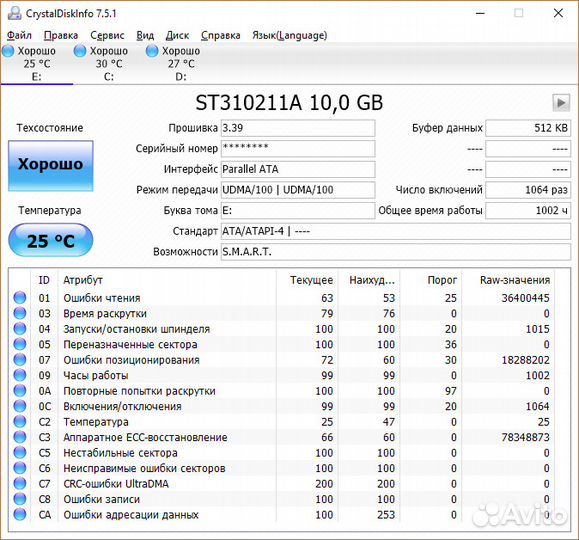Select the D: disk tab at 27 °C
The height and width of the screenshot is (540, 579).
[x=181, y=64]
